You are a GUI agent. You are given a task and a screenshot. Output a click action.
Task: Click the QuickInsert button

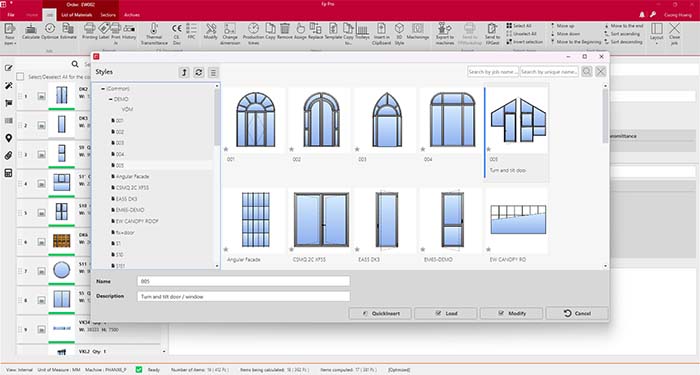[x=380, y=313]
